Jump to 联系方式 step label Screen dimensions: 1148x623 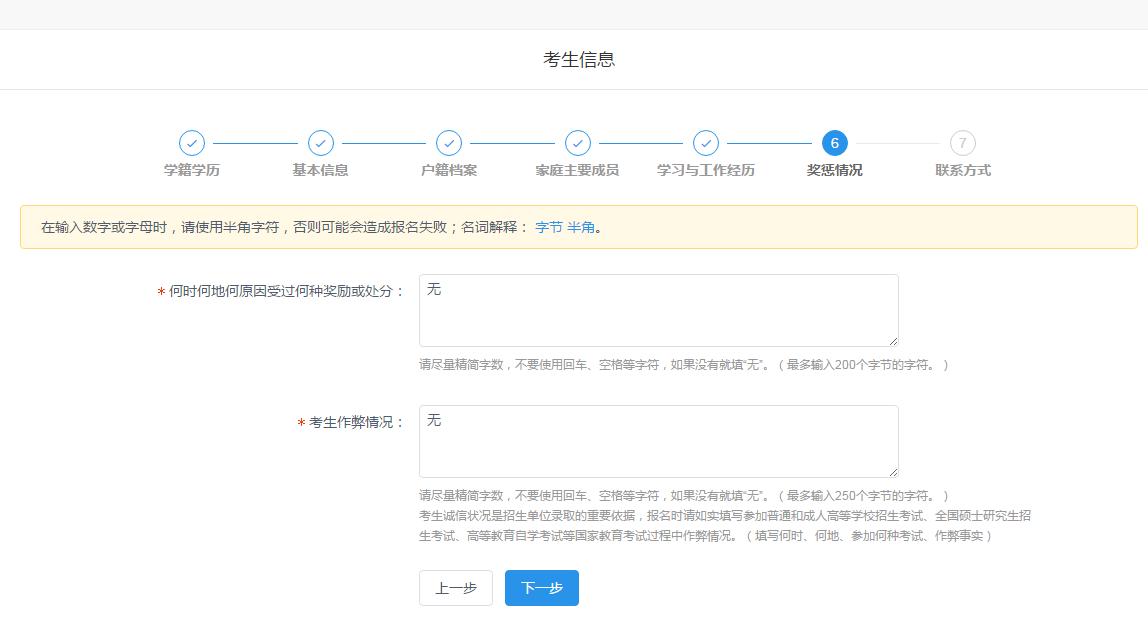click(963, 170)
